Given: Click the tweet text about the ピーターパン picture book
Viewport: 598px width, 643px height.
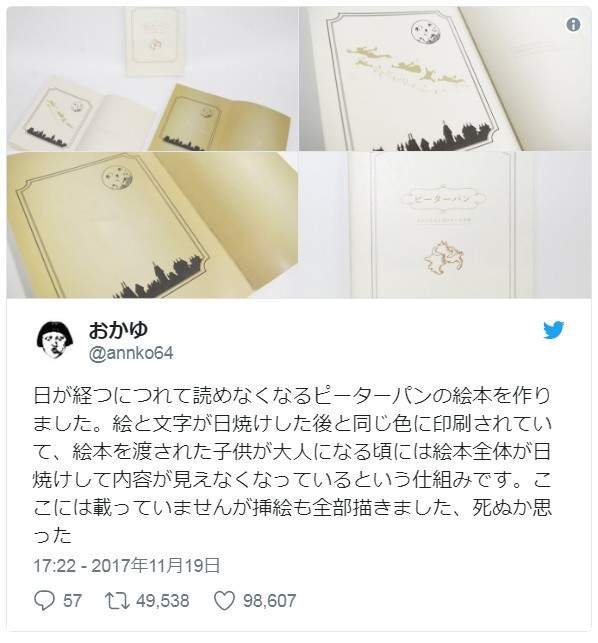Looking at the screenshot, I should point(292,465).
